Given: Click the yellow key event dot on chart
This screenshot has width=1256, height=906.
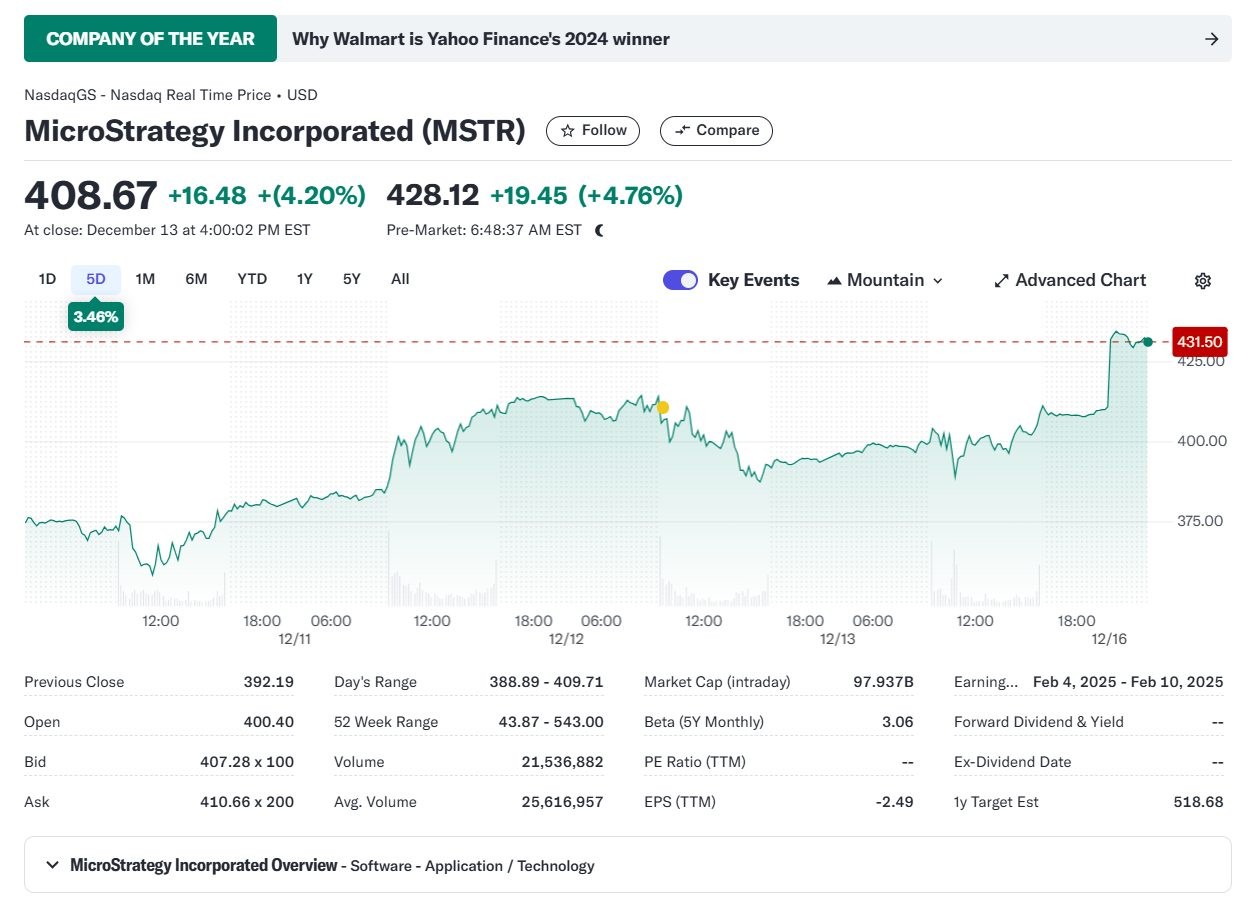Looking at the screenshot, I should click(x=662, y=407).
